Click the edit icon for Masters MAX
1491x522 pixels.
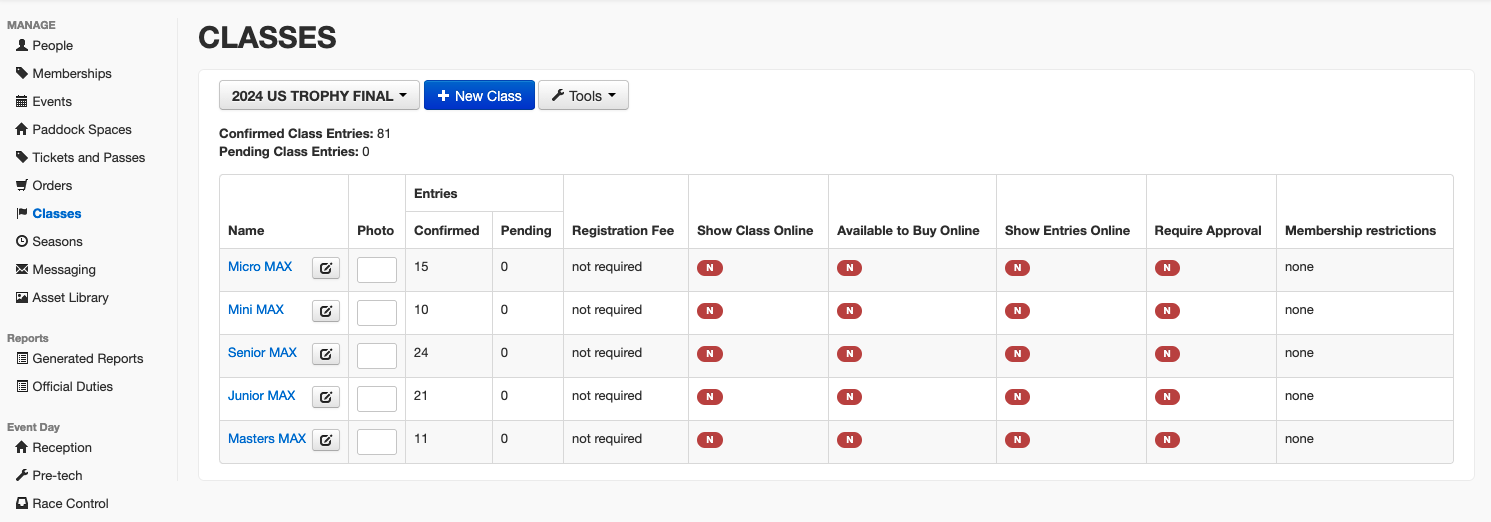point(326,440)
